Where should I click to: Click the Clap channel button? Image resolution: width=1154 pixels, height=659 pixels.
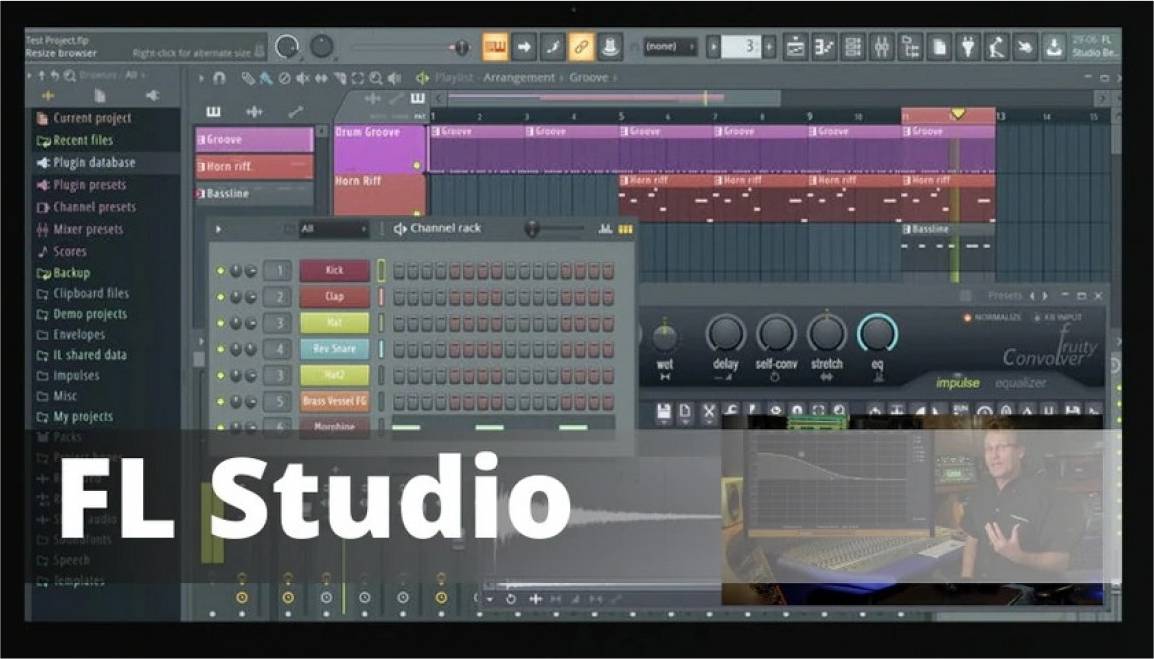334,297
